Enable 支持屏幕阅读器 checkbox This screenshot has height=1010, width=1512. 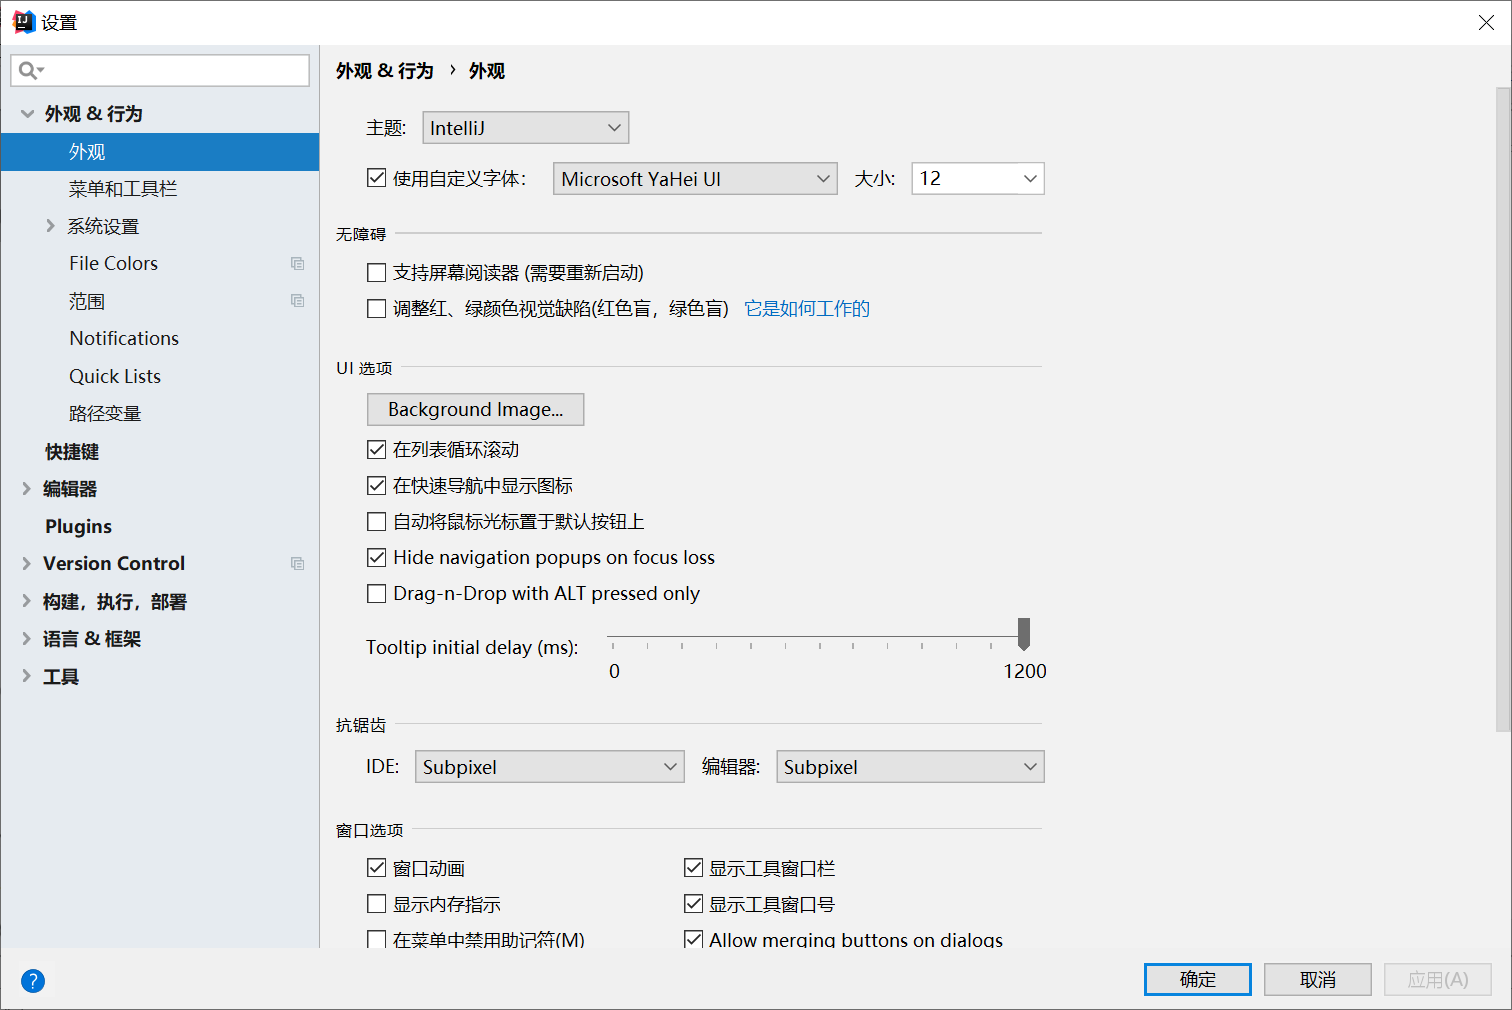[x=377, y=272]
